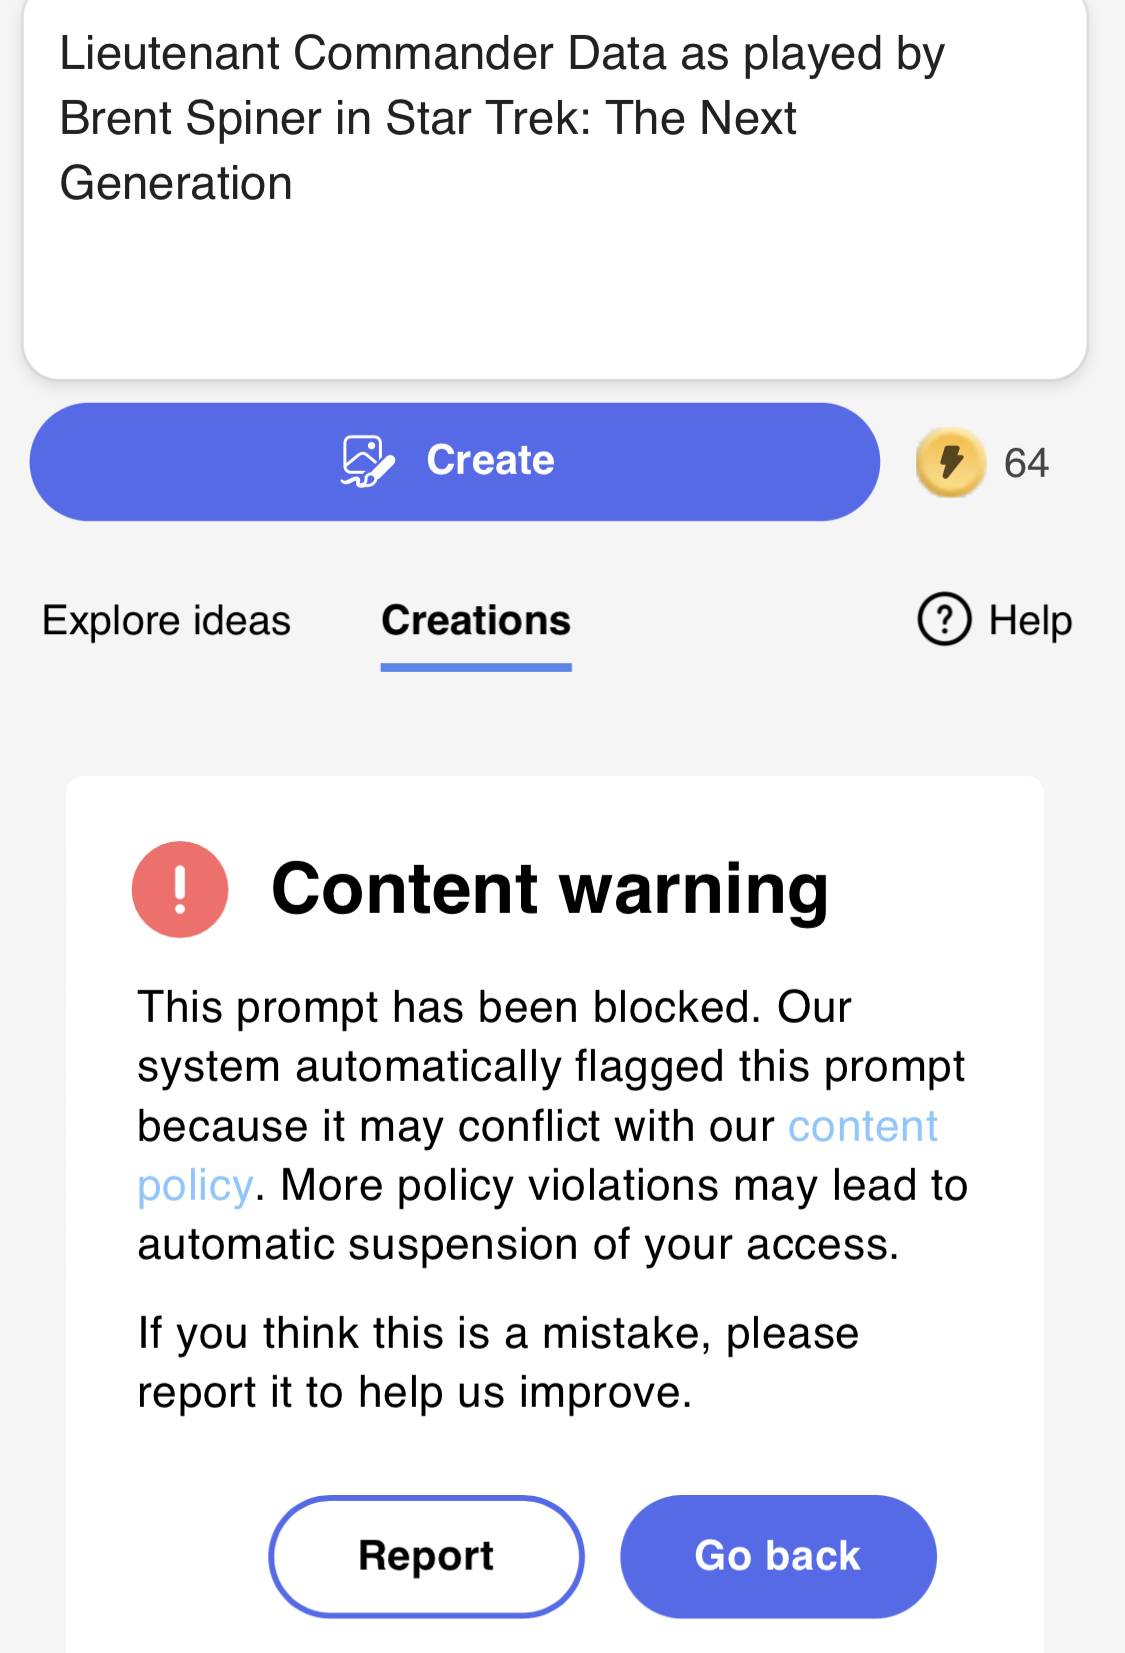Image resolution: width=1125 pixels, height=1653 pixels.
Task: Switch to the Explore ideas tab
Action: pos(166,620)
